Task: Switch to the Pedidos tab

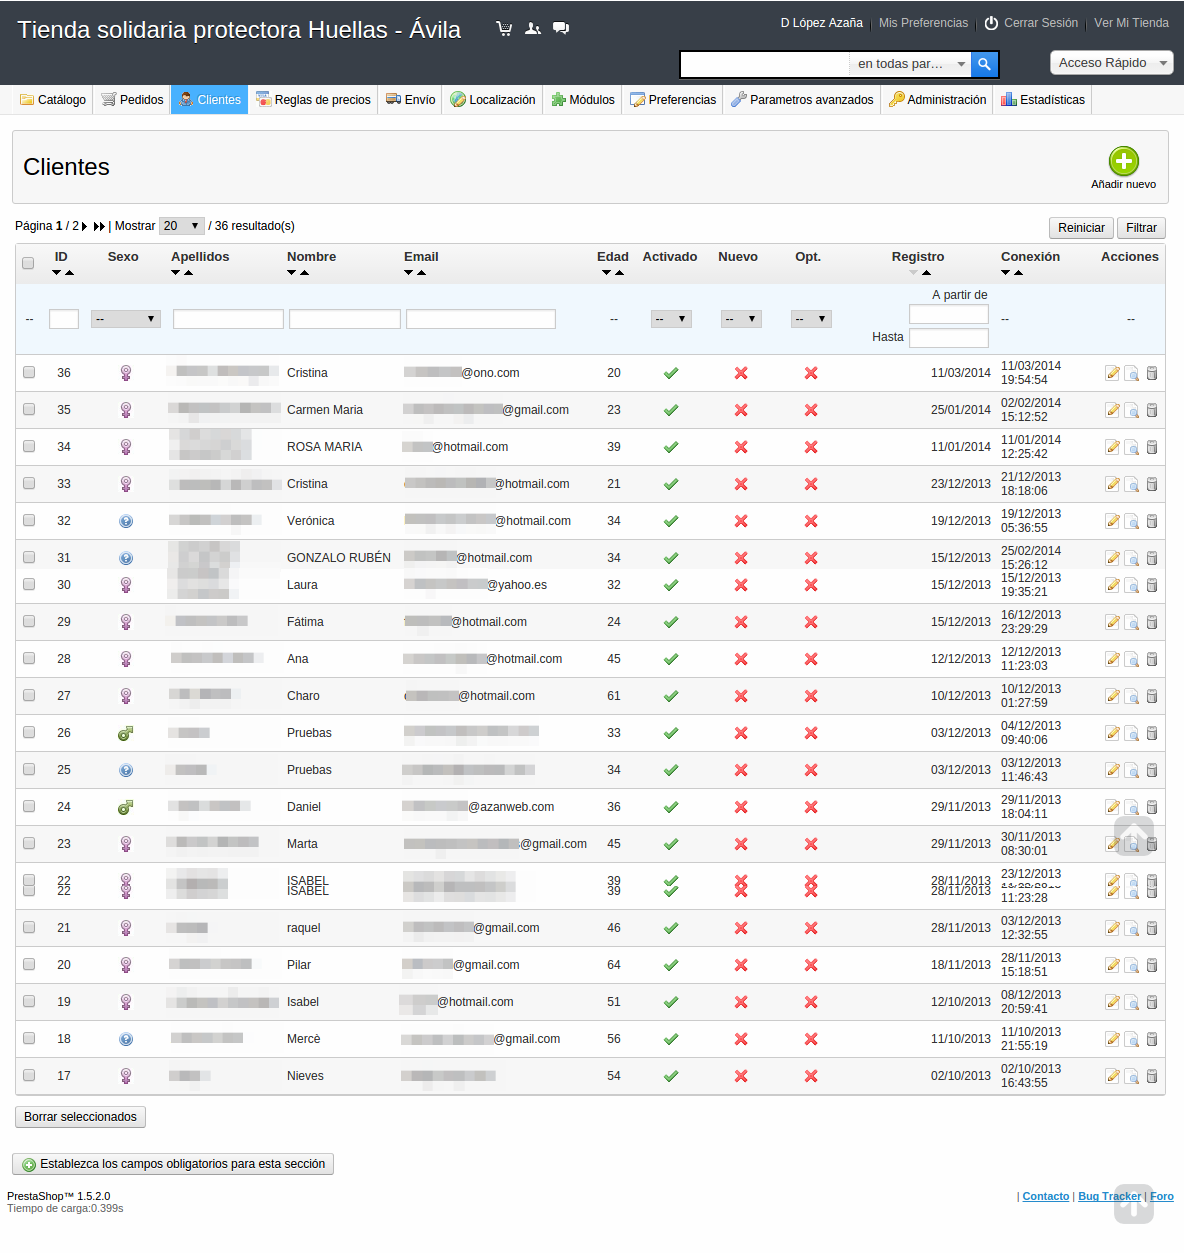Action: coord(131,99)
